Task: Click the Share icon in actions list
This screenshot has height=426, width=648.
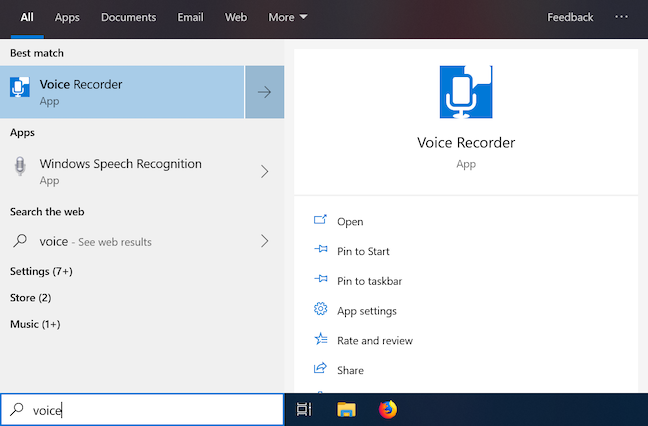Action: point(321,370)
